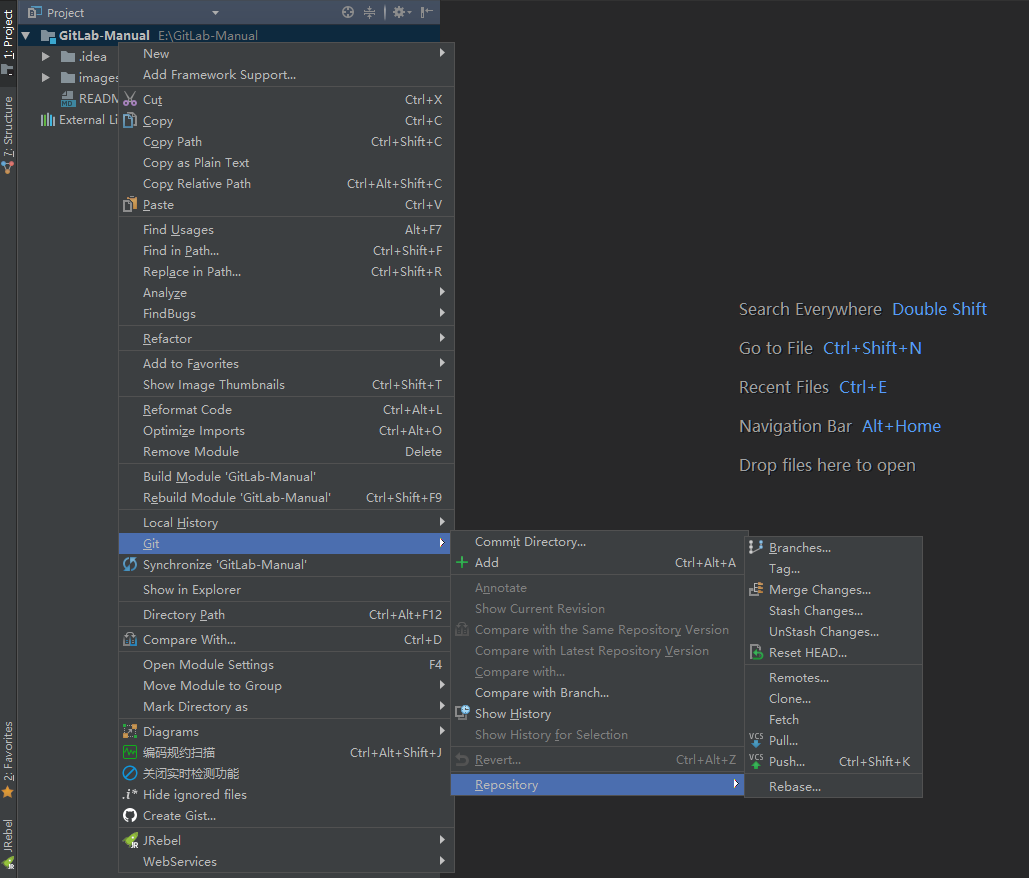Open the Project panel settings gear
The image size is (1029, 878).
coord(399,12)
